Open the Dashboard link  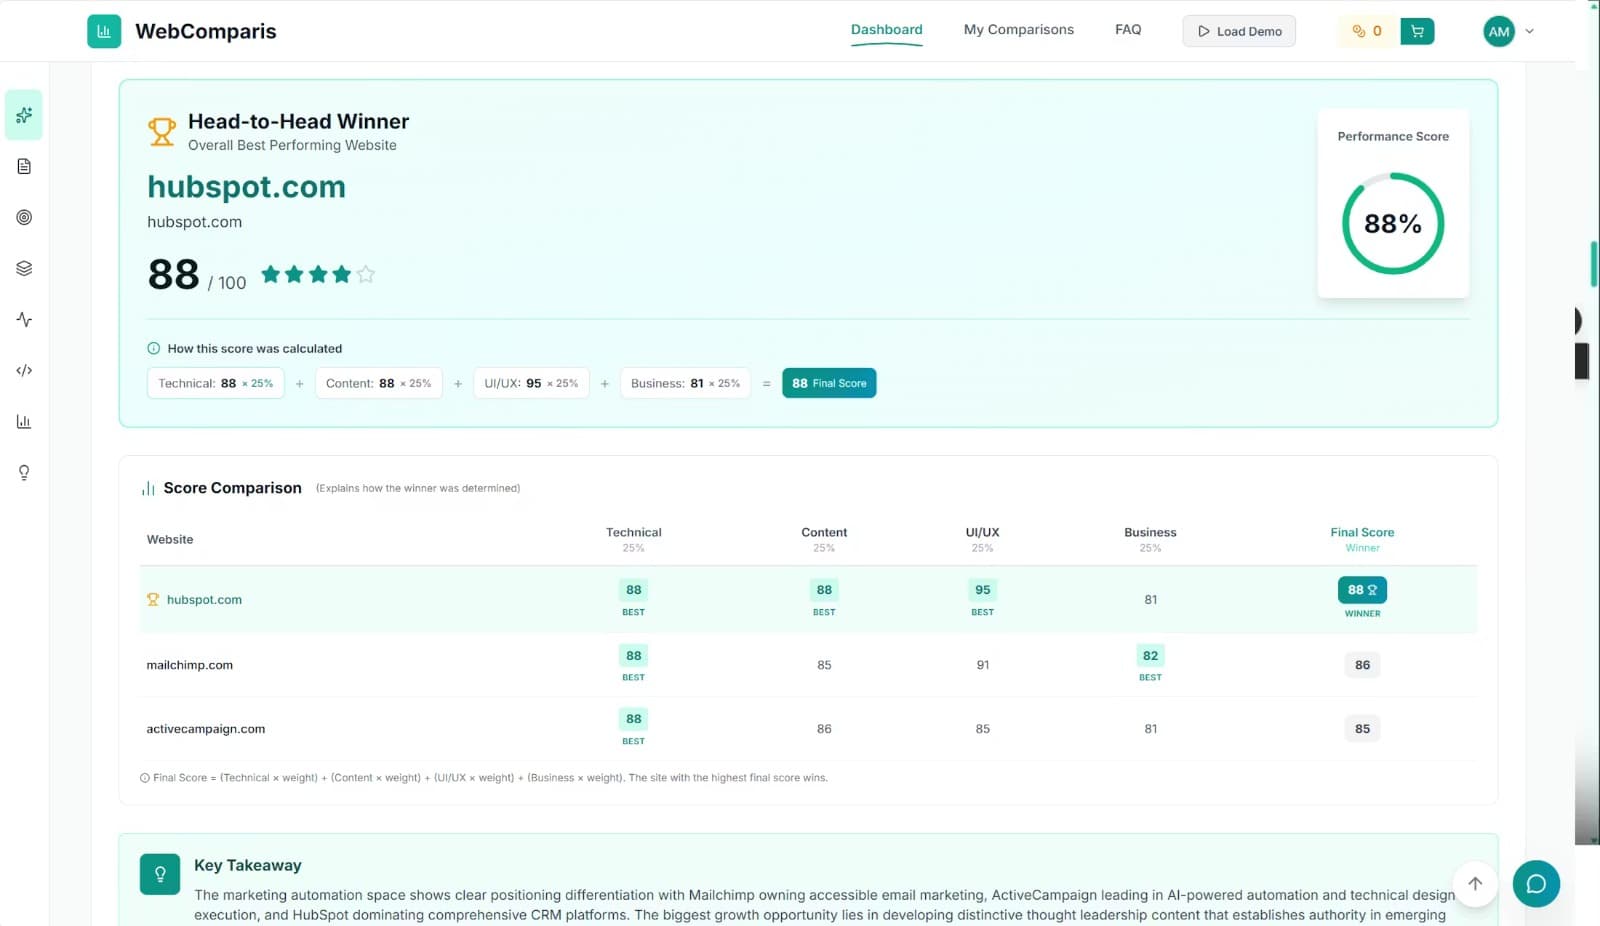click(x=886, y=29)
